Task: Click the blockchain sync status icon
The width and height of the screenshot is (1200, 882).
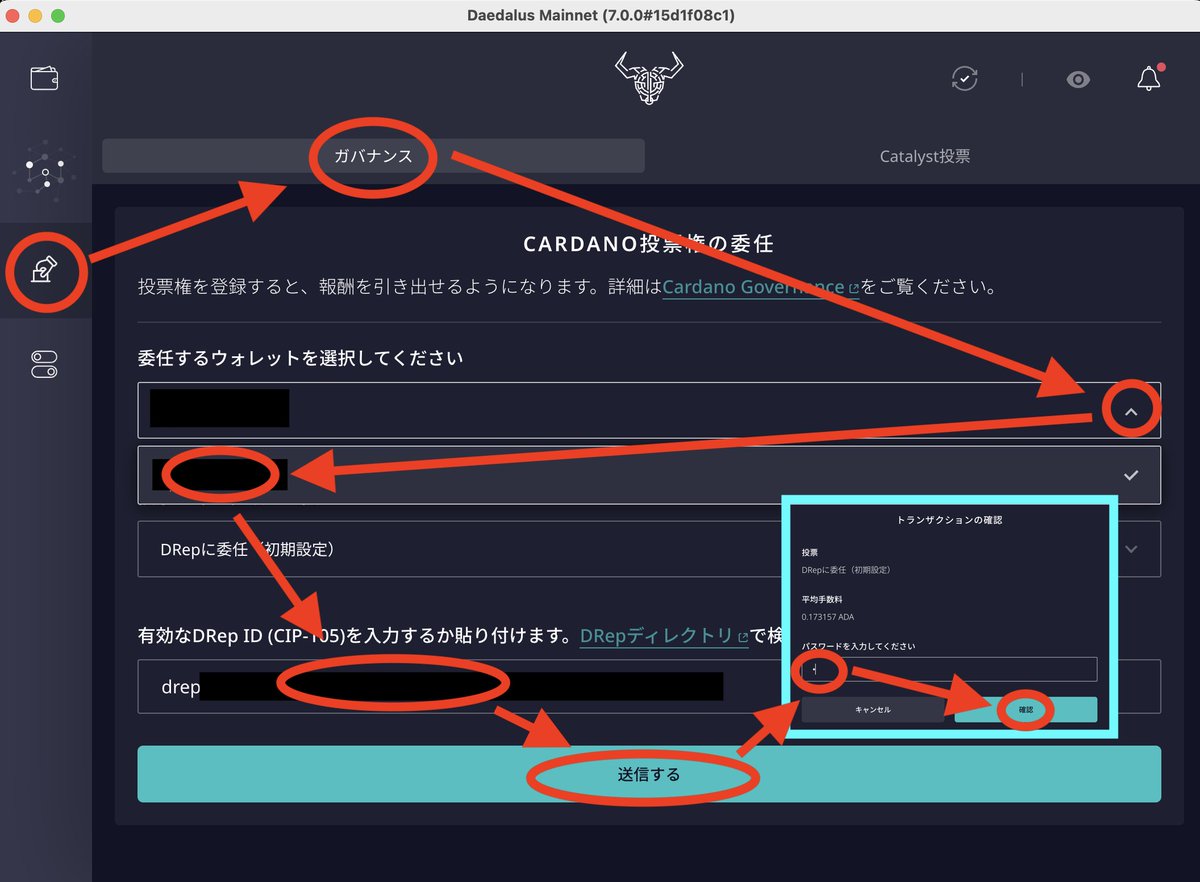Action: pyautogui.click(x=964, y=78)
